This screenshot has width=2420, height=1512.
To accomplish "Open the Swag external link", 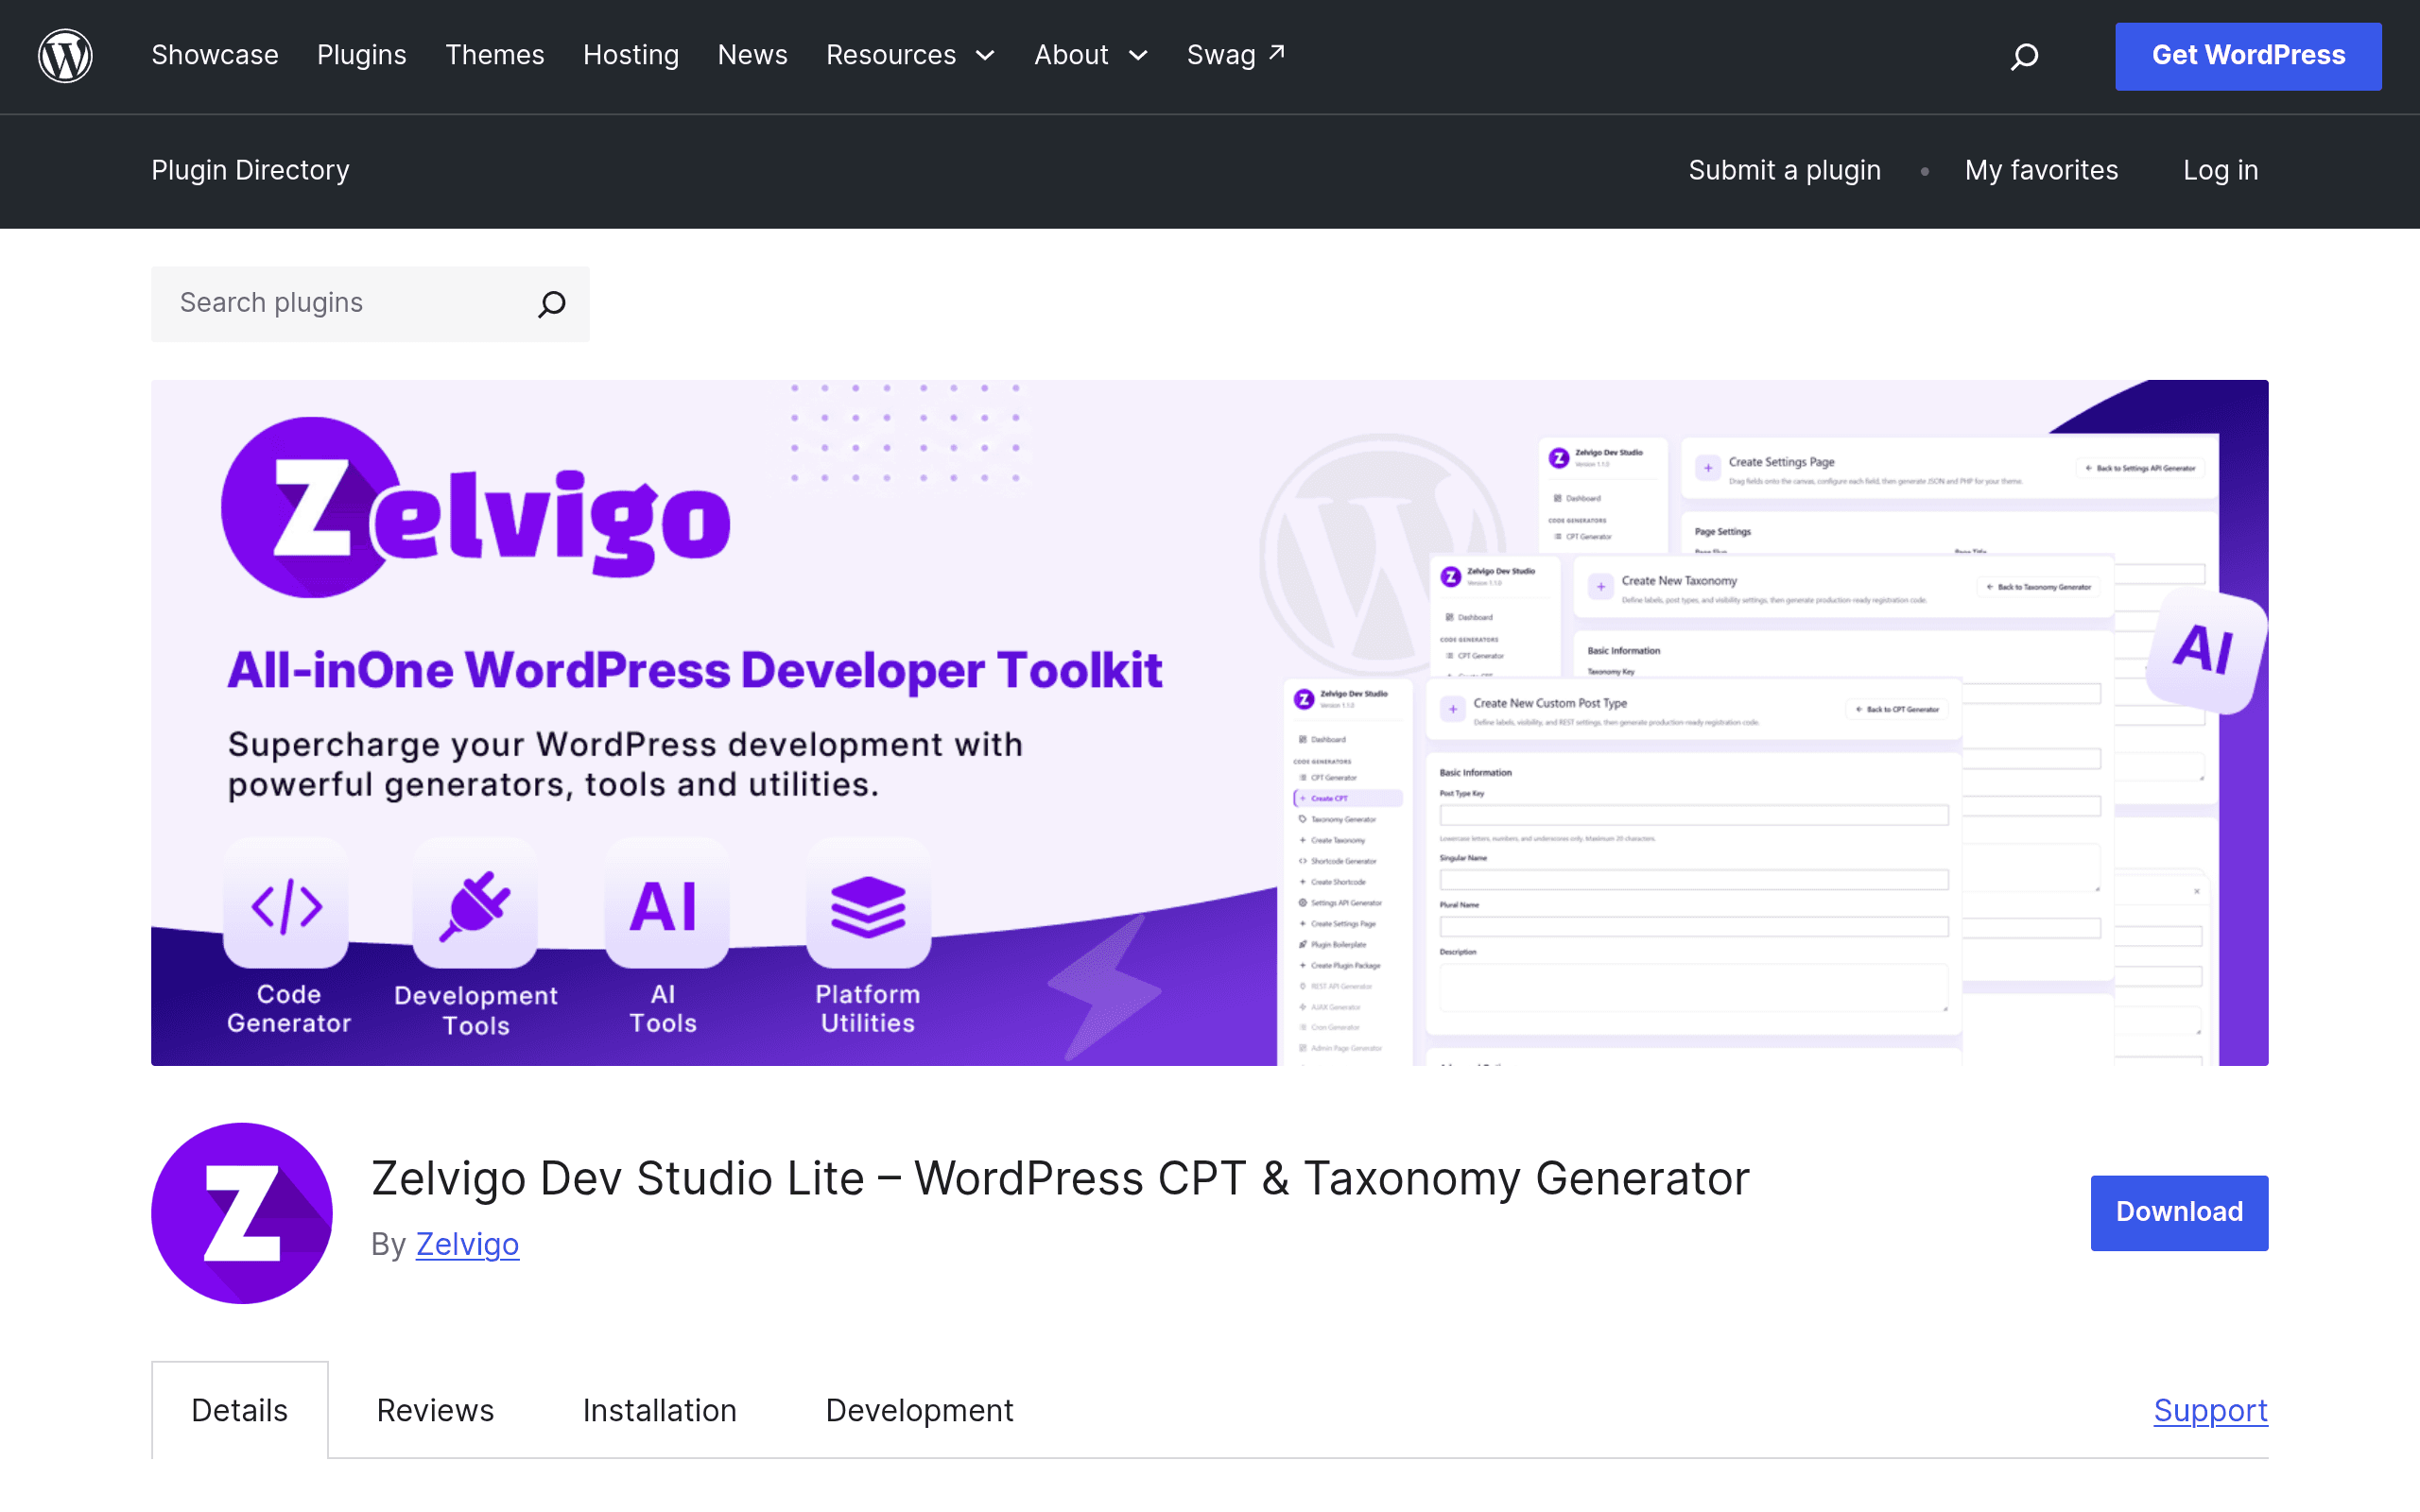I will 1236,55.
